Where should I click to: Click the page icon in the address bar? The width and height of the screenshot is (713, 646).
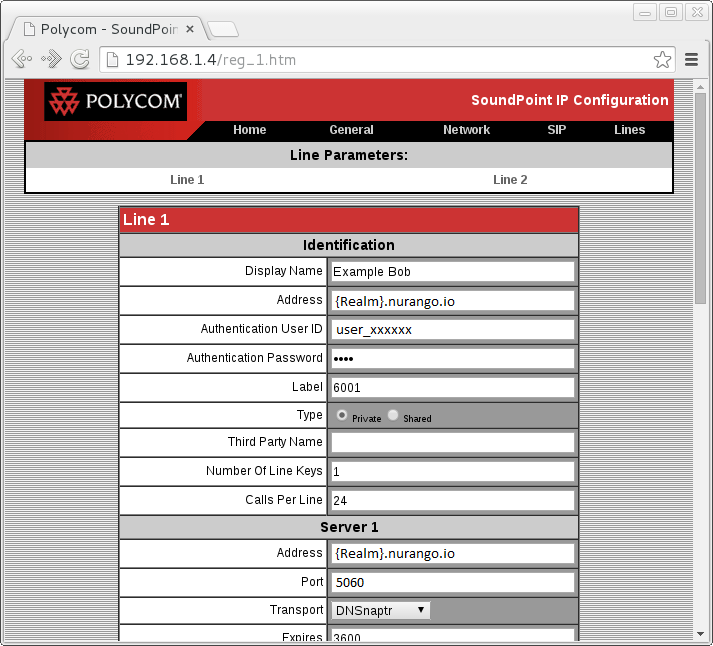pyautogui.click(x=112, y=60)
